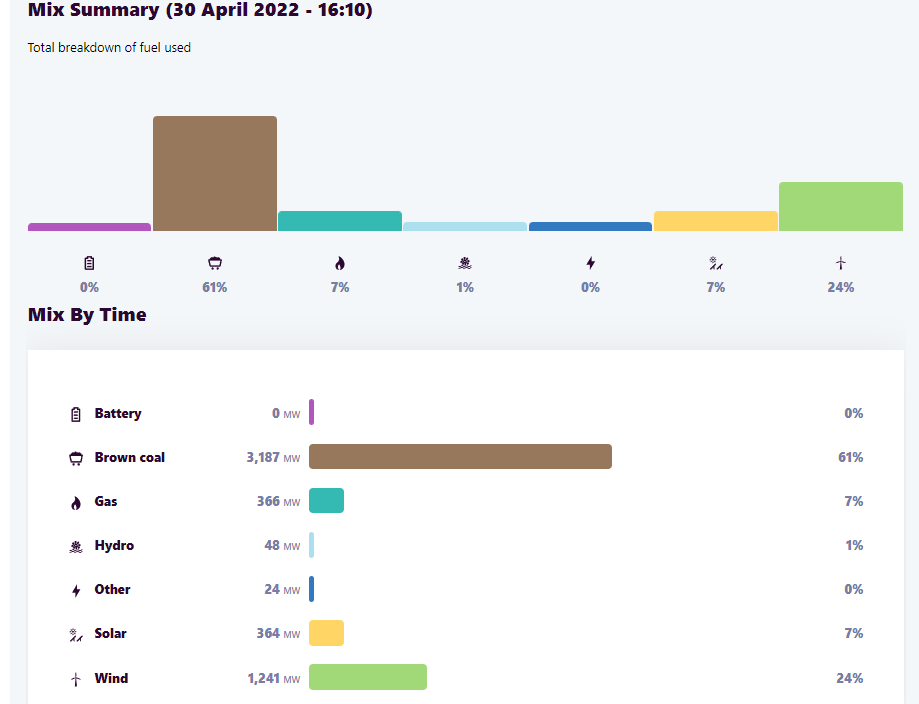This screenshot has height=704, width=919.
Task: Click the teal Gas bar in Mix By Time
Action: pyautogui.click(x=326, y=501)
